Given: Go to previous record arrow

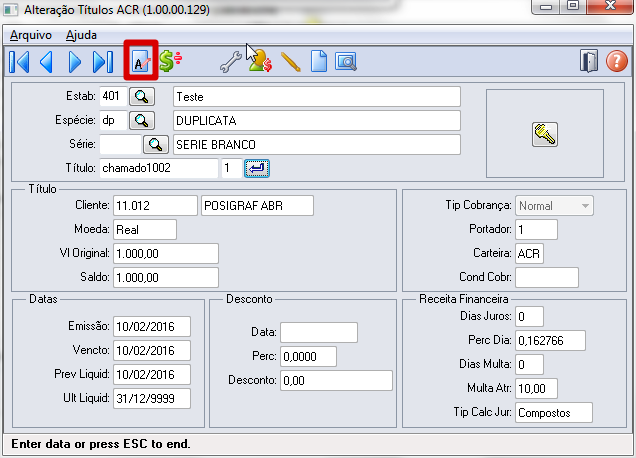Looking at the screenshot, I should [46, 62].
